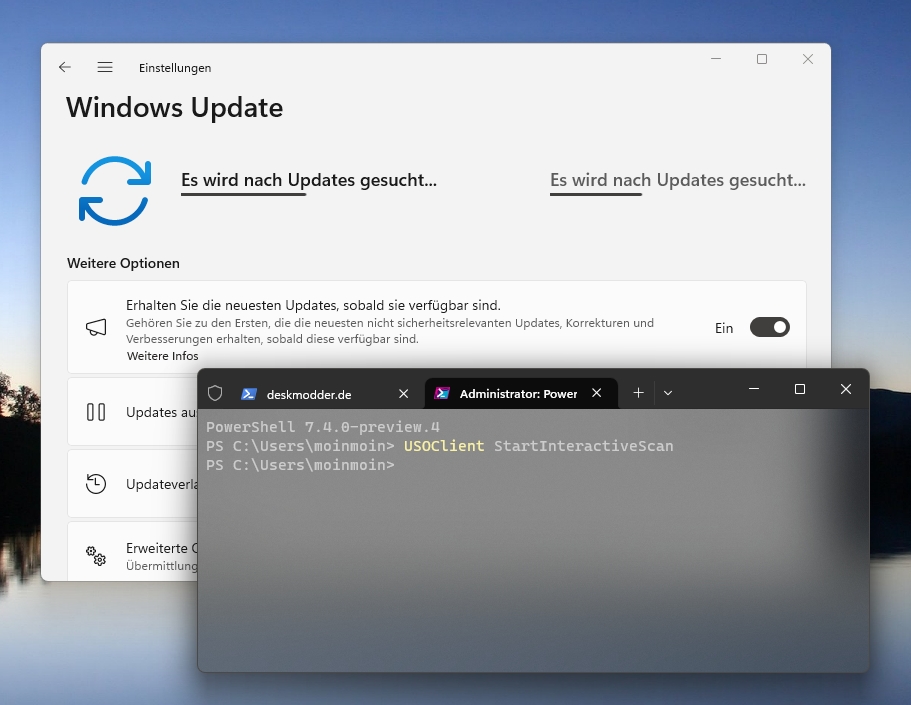Close the Administrator: Power tab
Viewport: 911px width, 705px height.
pos(597,393)
